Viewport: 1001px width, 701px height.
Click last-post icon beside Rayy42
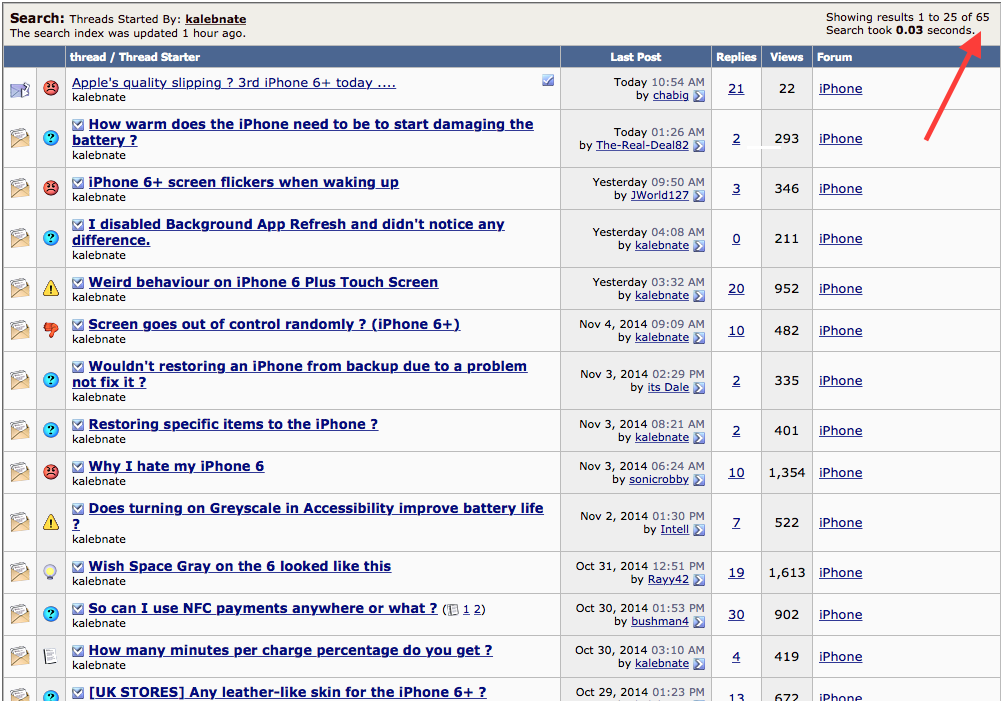tap(699, 580)
